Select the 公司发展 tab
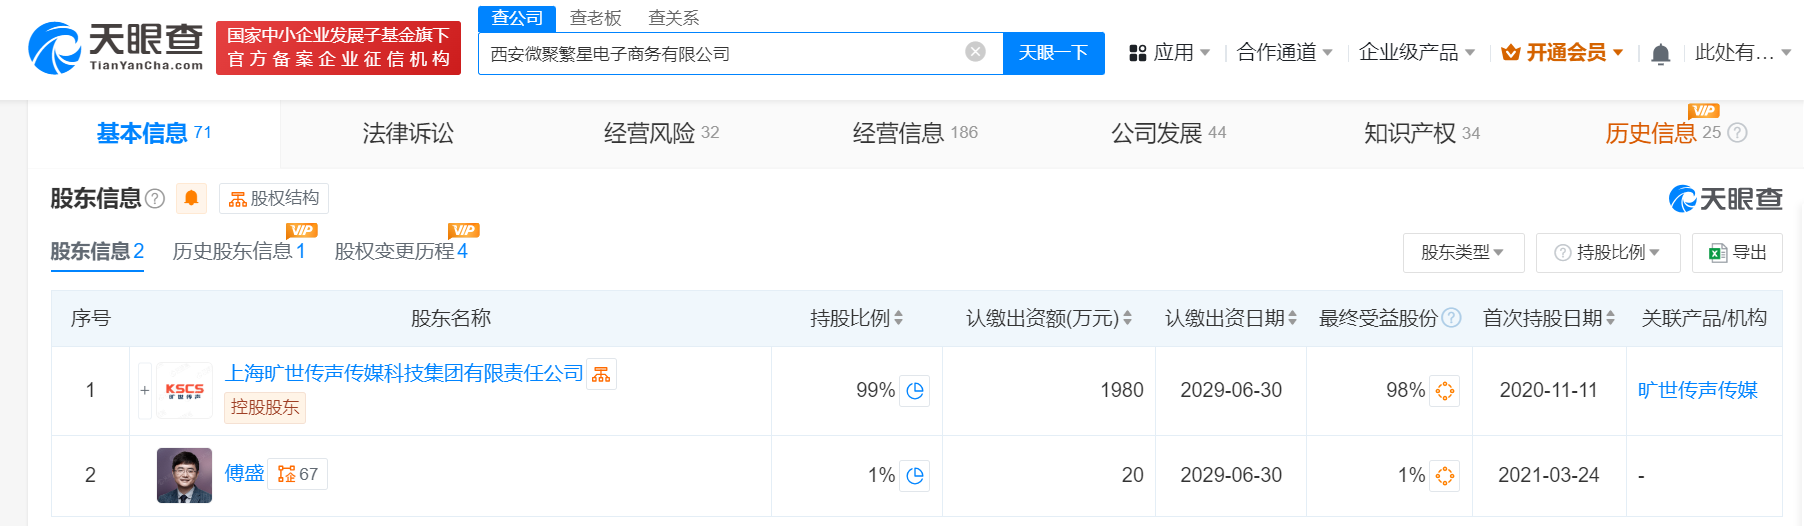 tap(1168, 133)
